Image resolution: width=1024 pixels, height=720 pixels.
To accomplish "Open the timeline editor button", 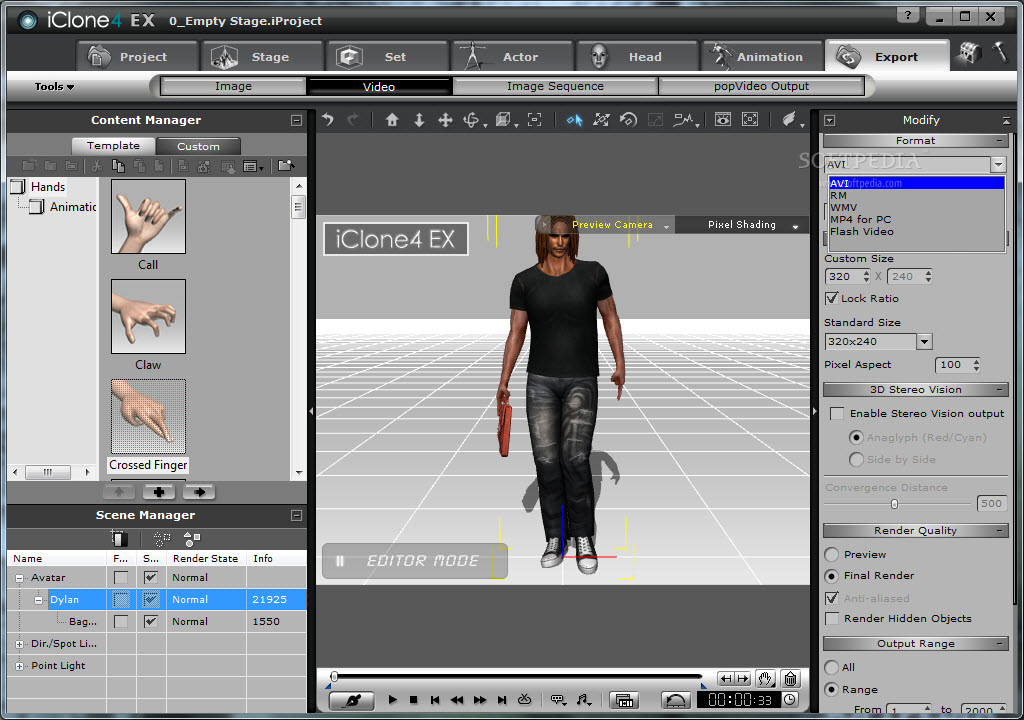I will click(x=624, y=700).
